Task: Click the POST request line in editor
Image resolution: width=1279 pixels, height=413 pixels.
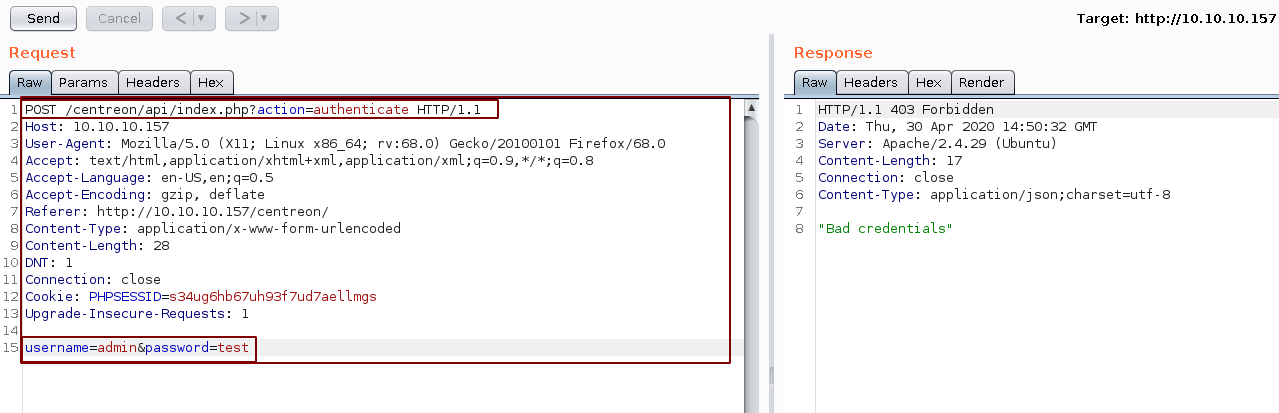Action: pyautogui.click(x=260, y=109)
